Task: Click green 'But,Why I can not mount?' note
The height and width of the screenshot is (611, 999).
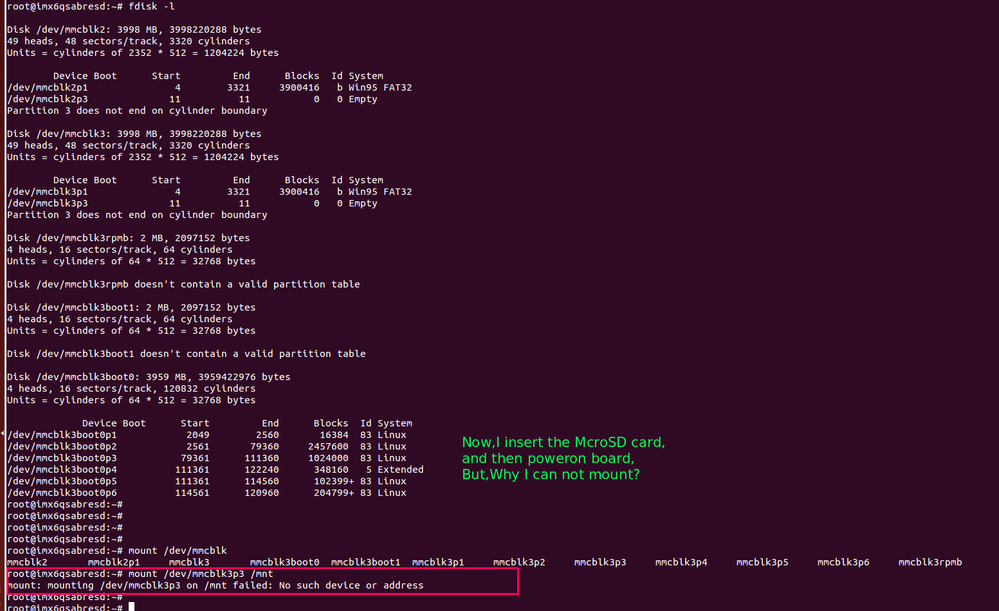Action: click(550, 474)
